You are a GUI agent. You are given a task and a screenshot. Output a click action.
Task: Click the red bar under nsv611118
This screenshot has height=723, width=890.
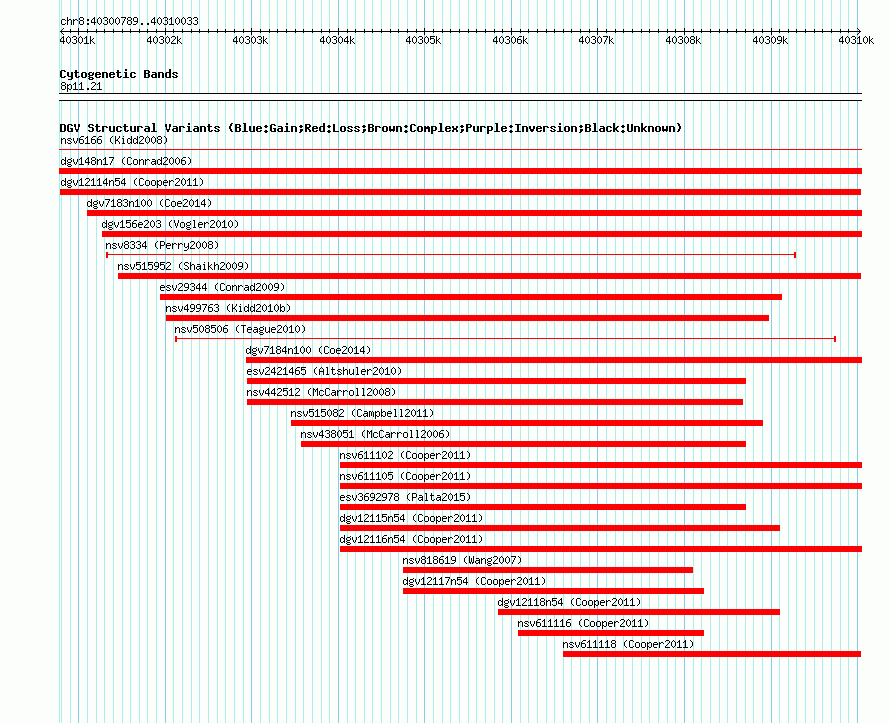(x=712, y=654)
